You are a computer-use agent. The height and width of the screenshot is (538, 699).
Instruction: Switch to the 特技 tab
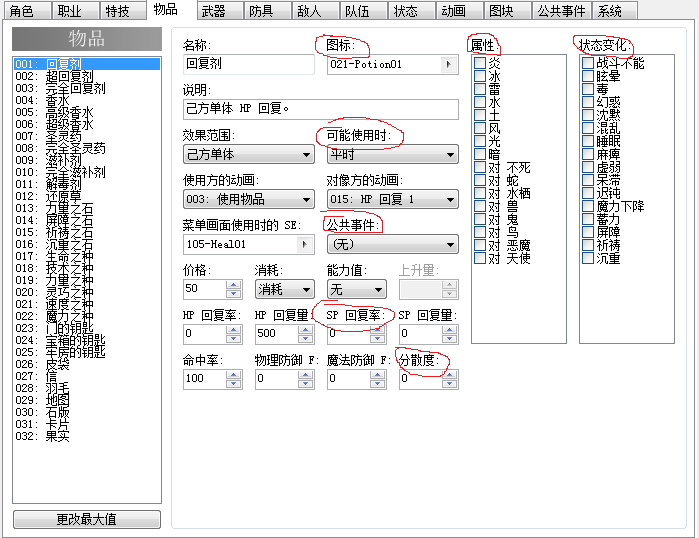click(123, 11)
